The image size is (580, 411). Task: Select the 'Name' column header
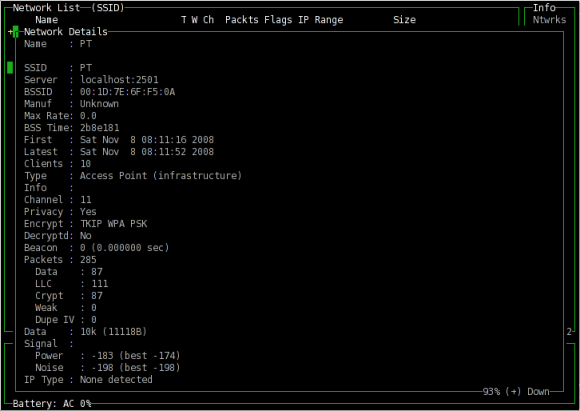pos(46,20)
